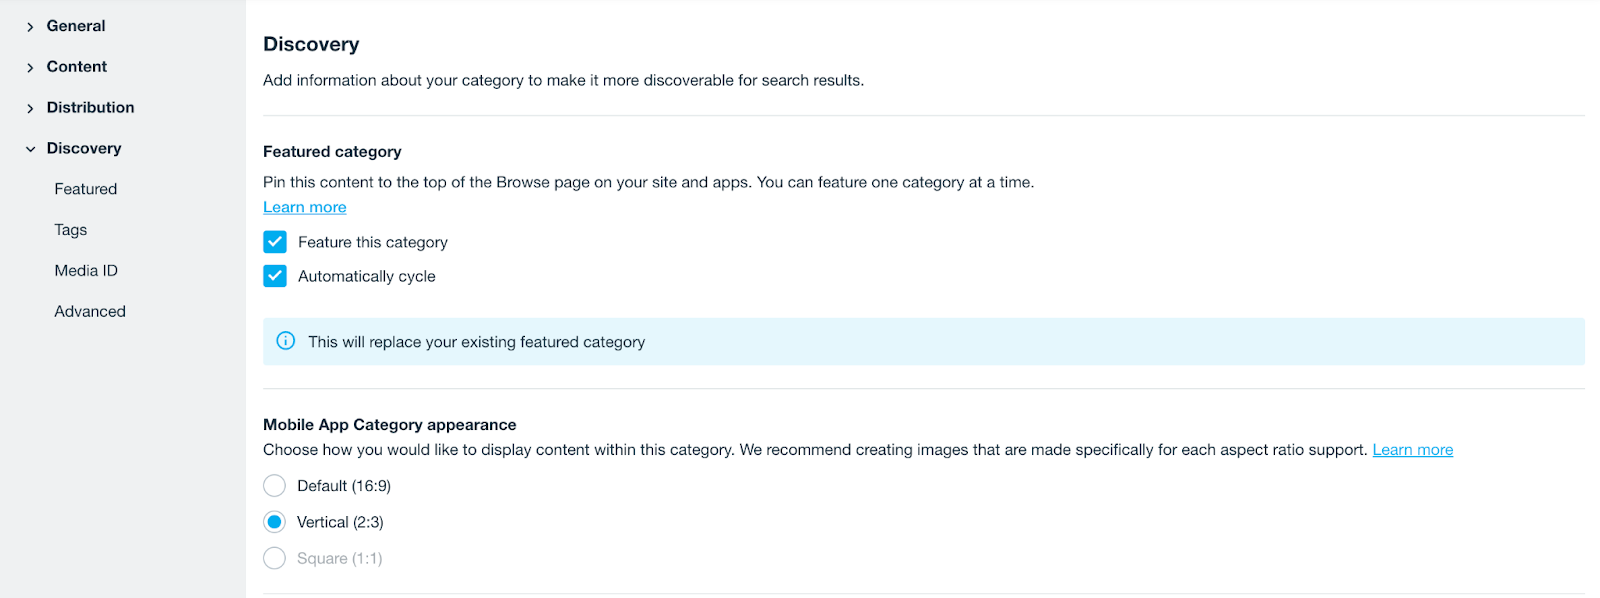Screen dimensions: 1600x598
Task: Expand the General section chevron
Action: click(30, 27)
